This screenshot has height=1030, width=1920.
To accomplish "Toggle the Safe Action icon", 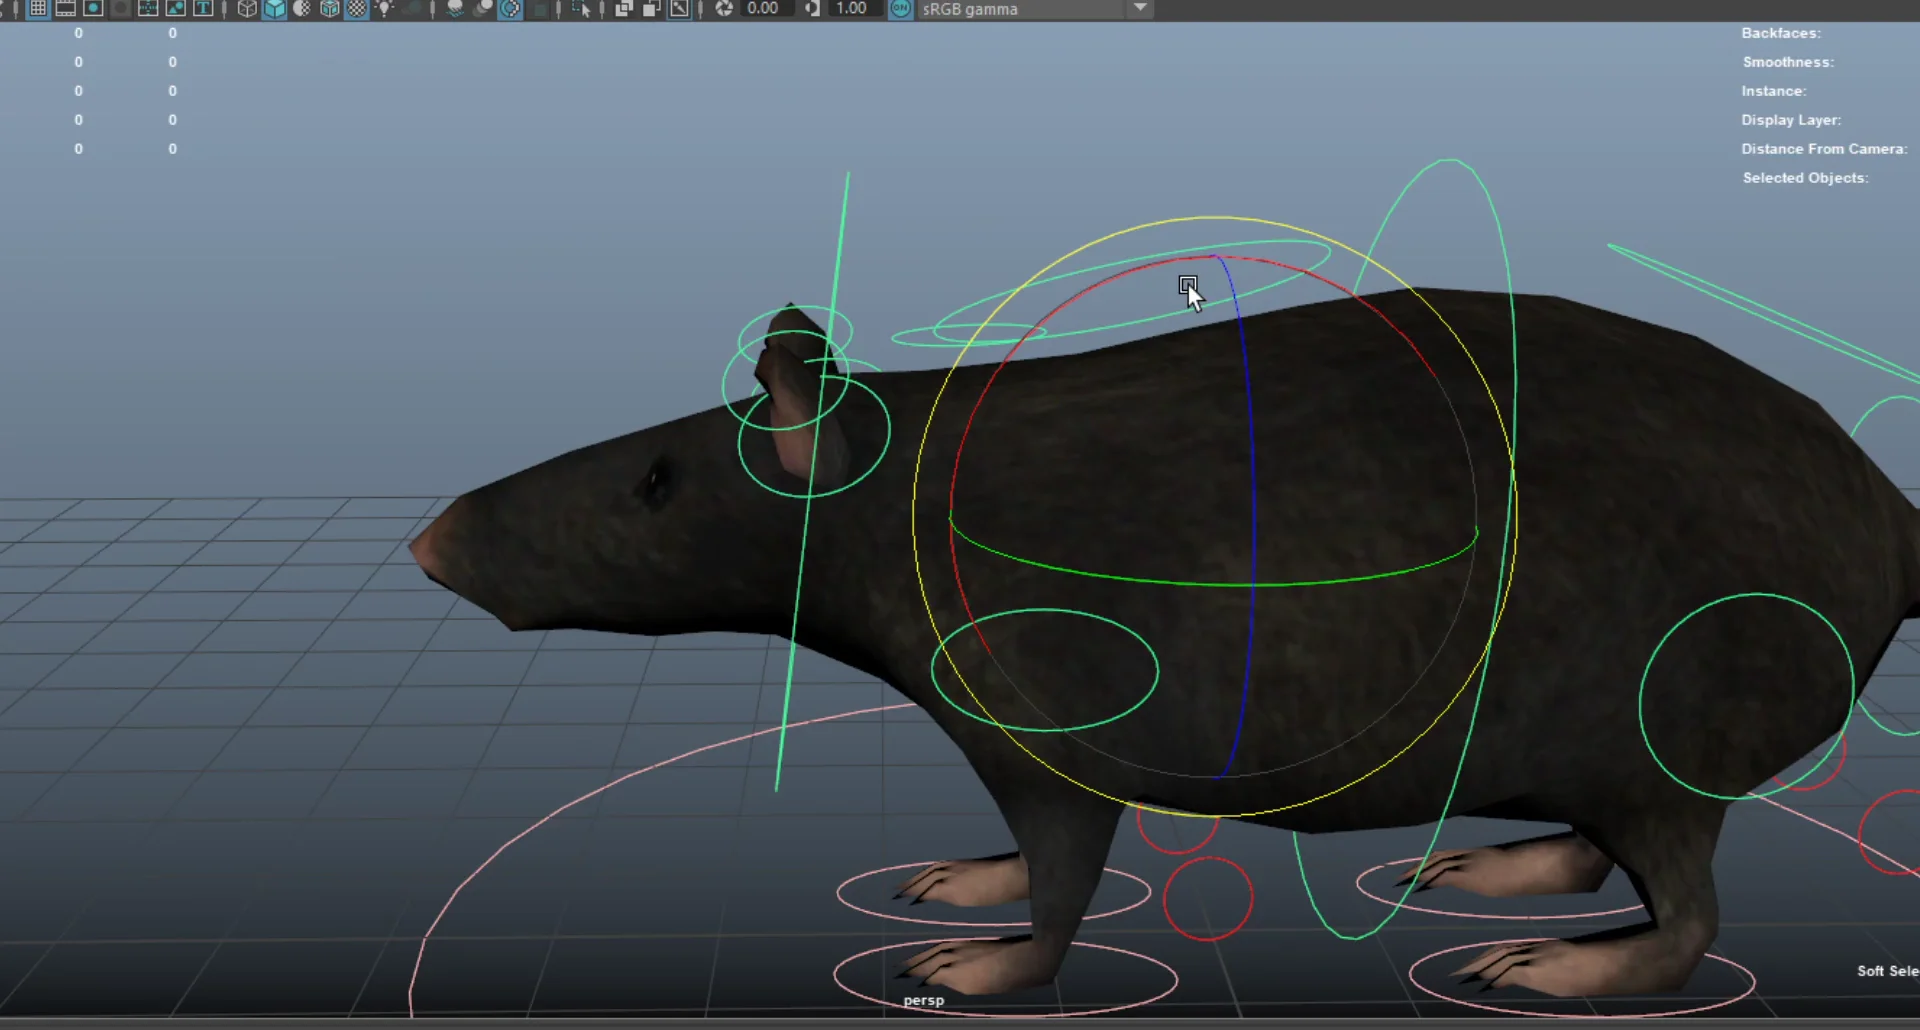I will tap(176, 8).
